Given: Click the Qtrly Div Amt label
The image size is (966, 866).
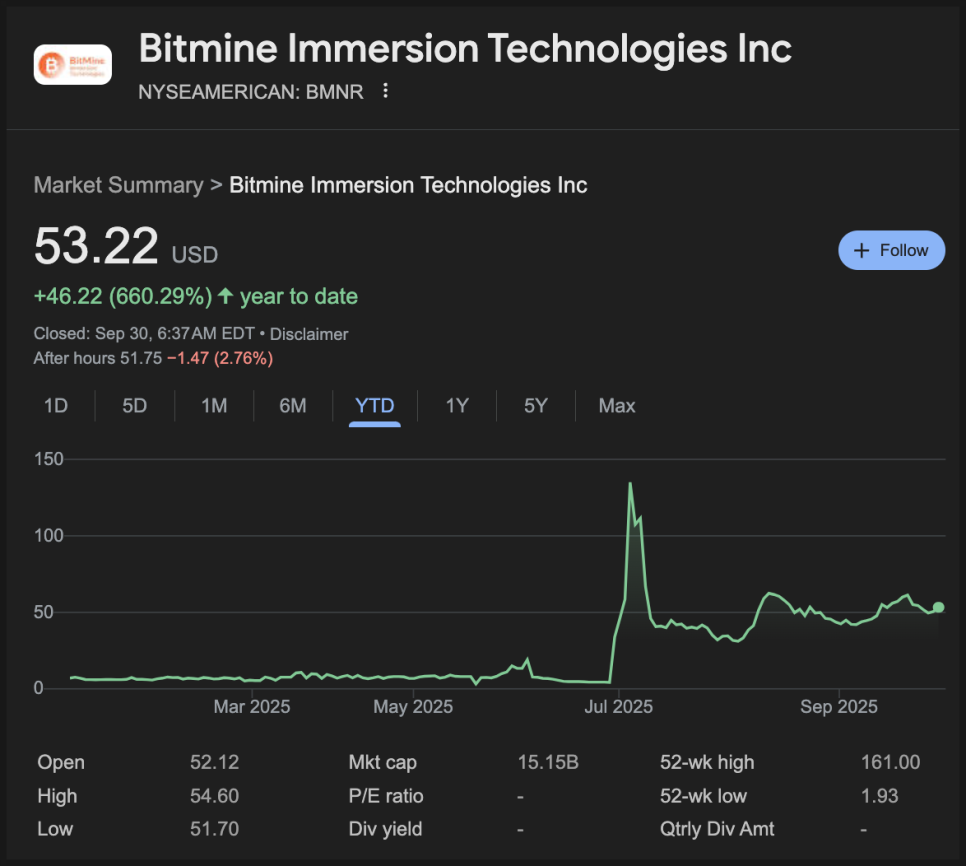Looking at the screenshot, I should [x=717, y=829].
